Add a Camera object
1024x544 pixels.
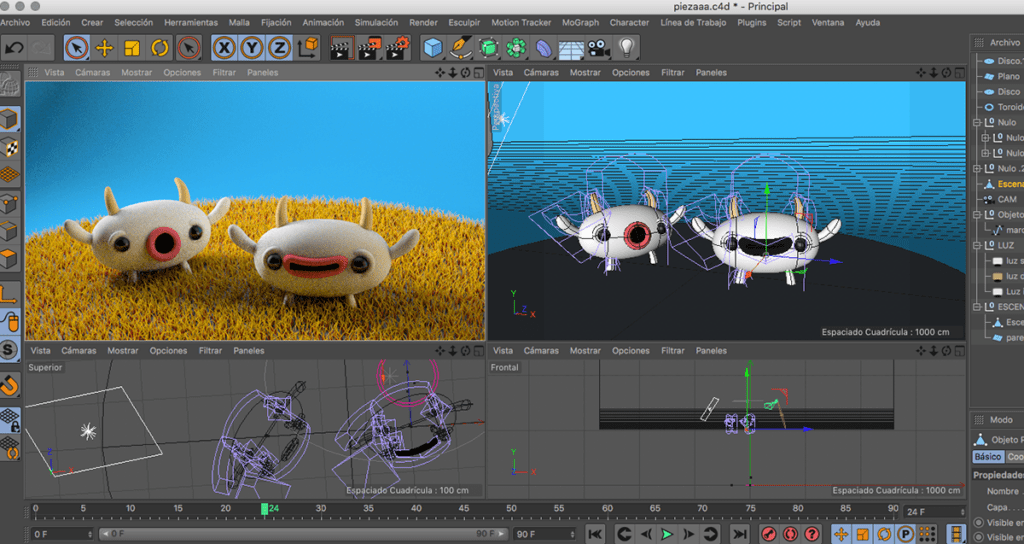pyautogui.click(x=598, y=48)
